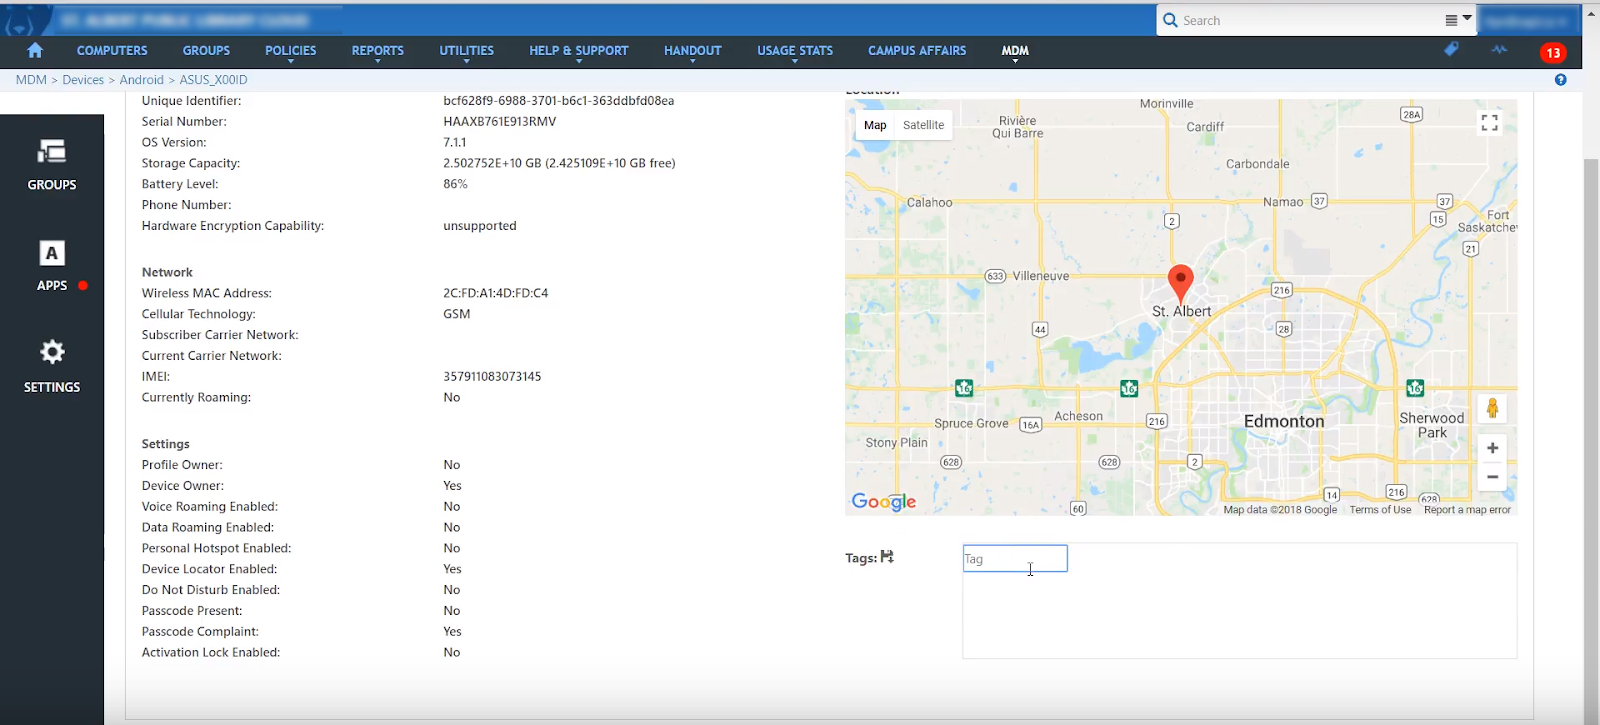Click the red location pin at St. Albert
Screen dimensions: 1600x725
click(1180, 283)
